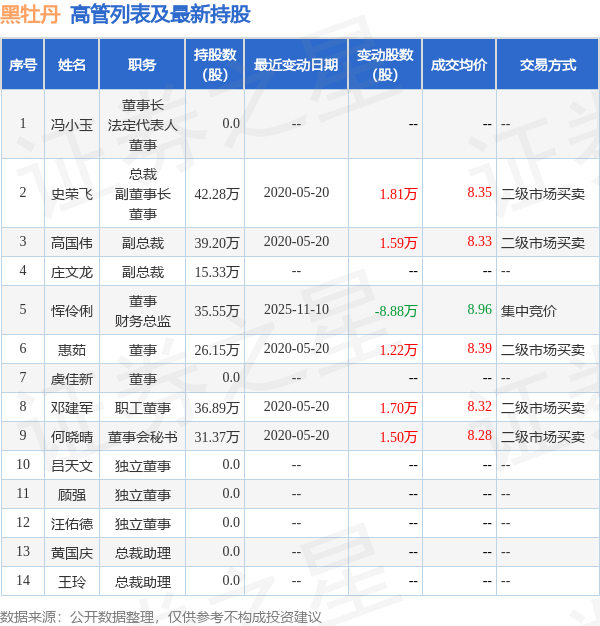The width and height of the screenshot is (600, 626).
Task: Click the change amount 1.70万
Action: (398, 407)
